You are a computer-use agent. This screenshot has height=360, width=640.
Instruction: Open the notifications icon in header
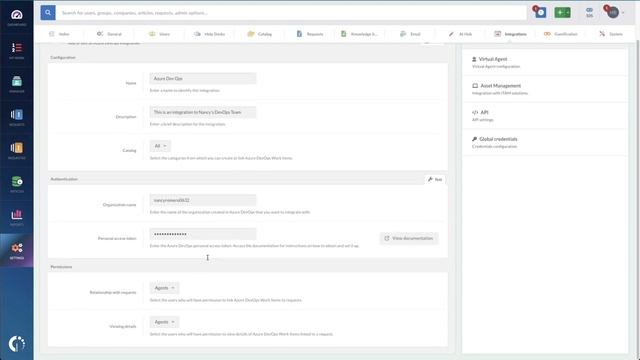pos(540,12)
